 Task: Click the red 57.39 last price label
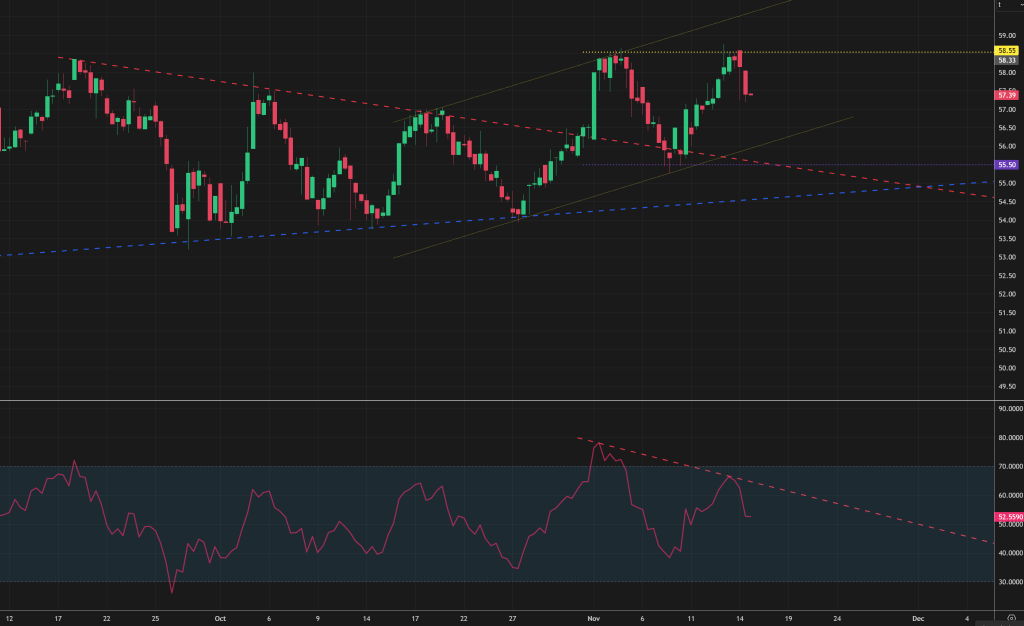pos(1007,94)
